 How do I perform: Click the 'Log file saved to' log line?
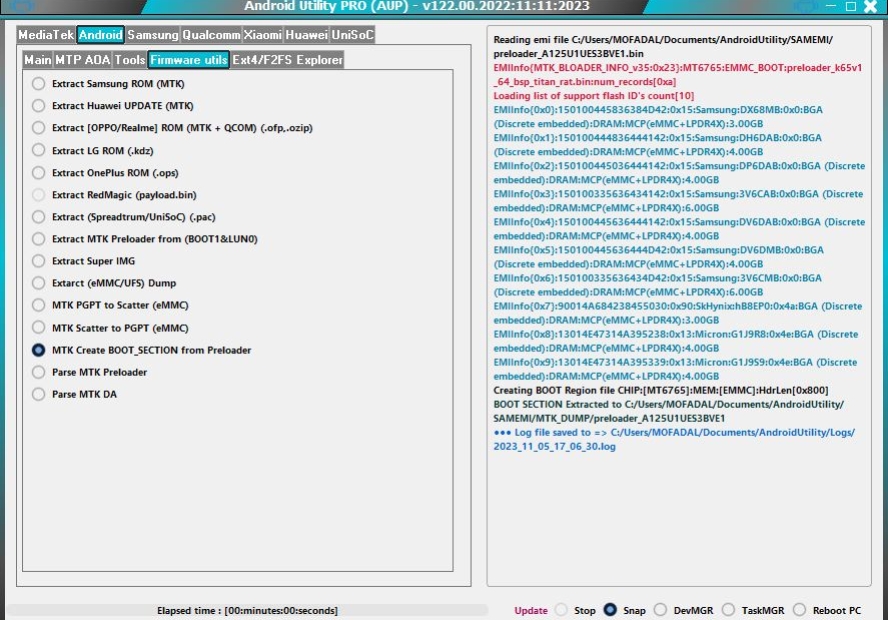pos(674,439)
